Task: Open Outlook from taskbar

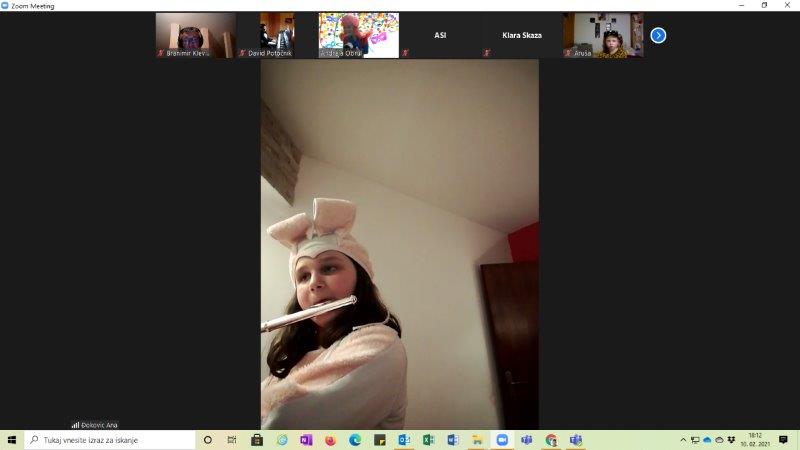Action: [404, 440]
